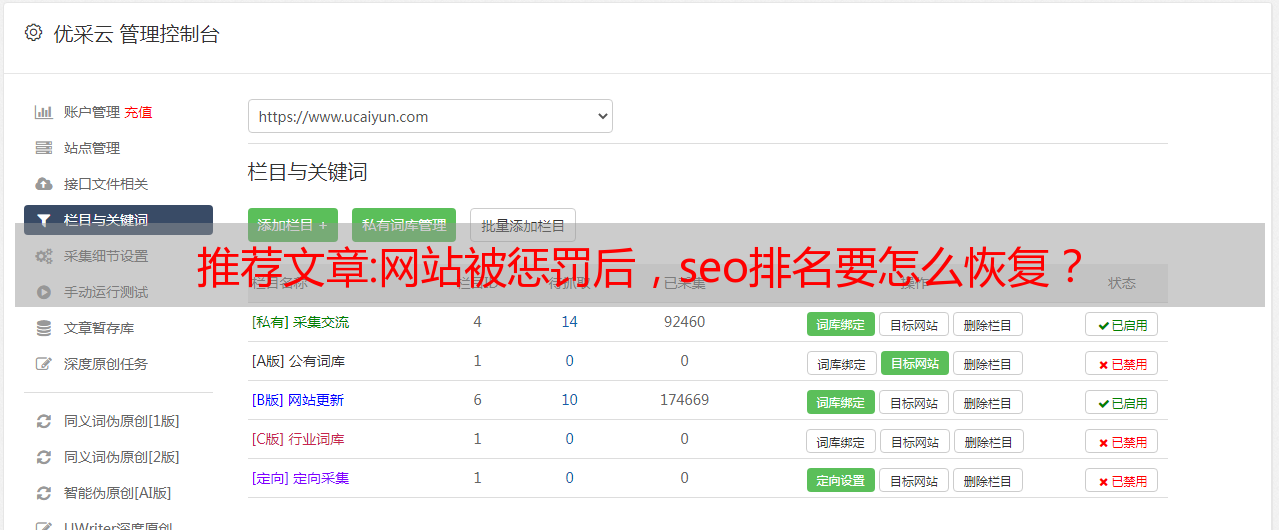Click refresh icon beside 智能伪原创[AI版]
This screenshot has width=1279, height=530.
coord(44,493)
